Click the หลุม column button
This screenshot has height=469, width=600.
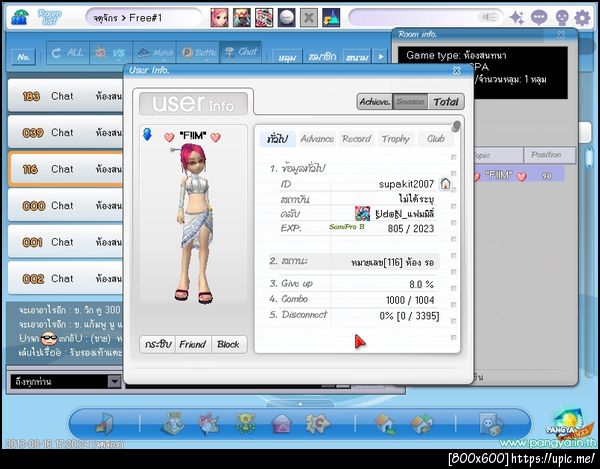pos(287,57)
